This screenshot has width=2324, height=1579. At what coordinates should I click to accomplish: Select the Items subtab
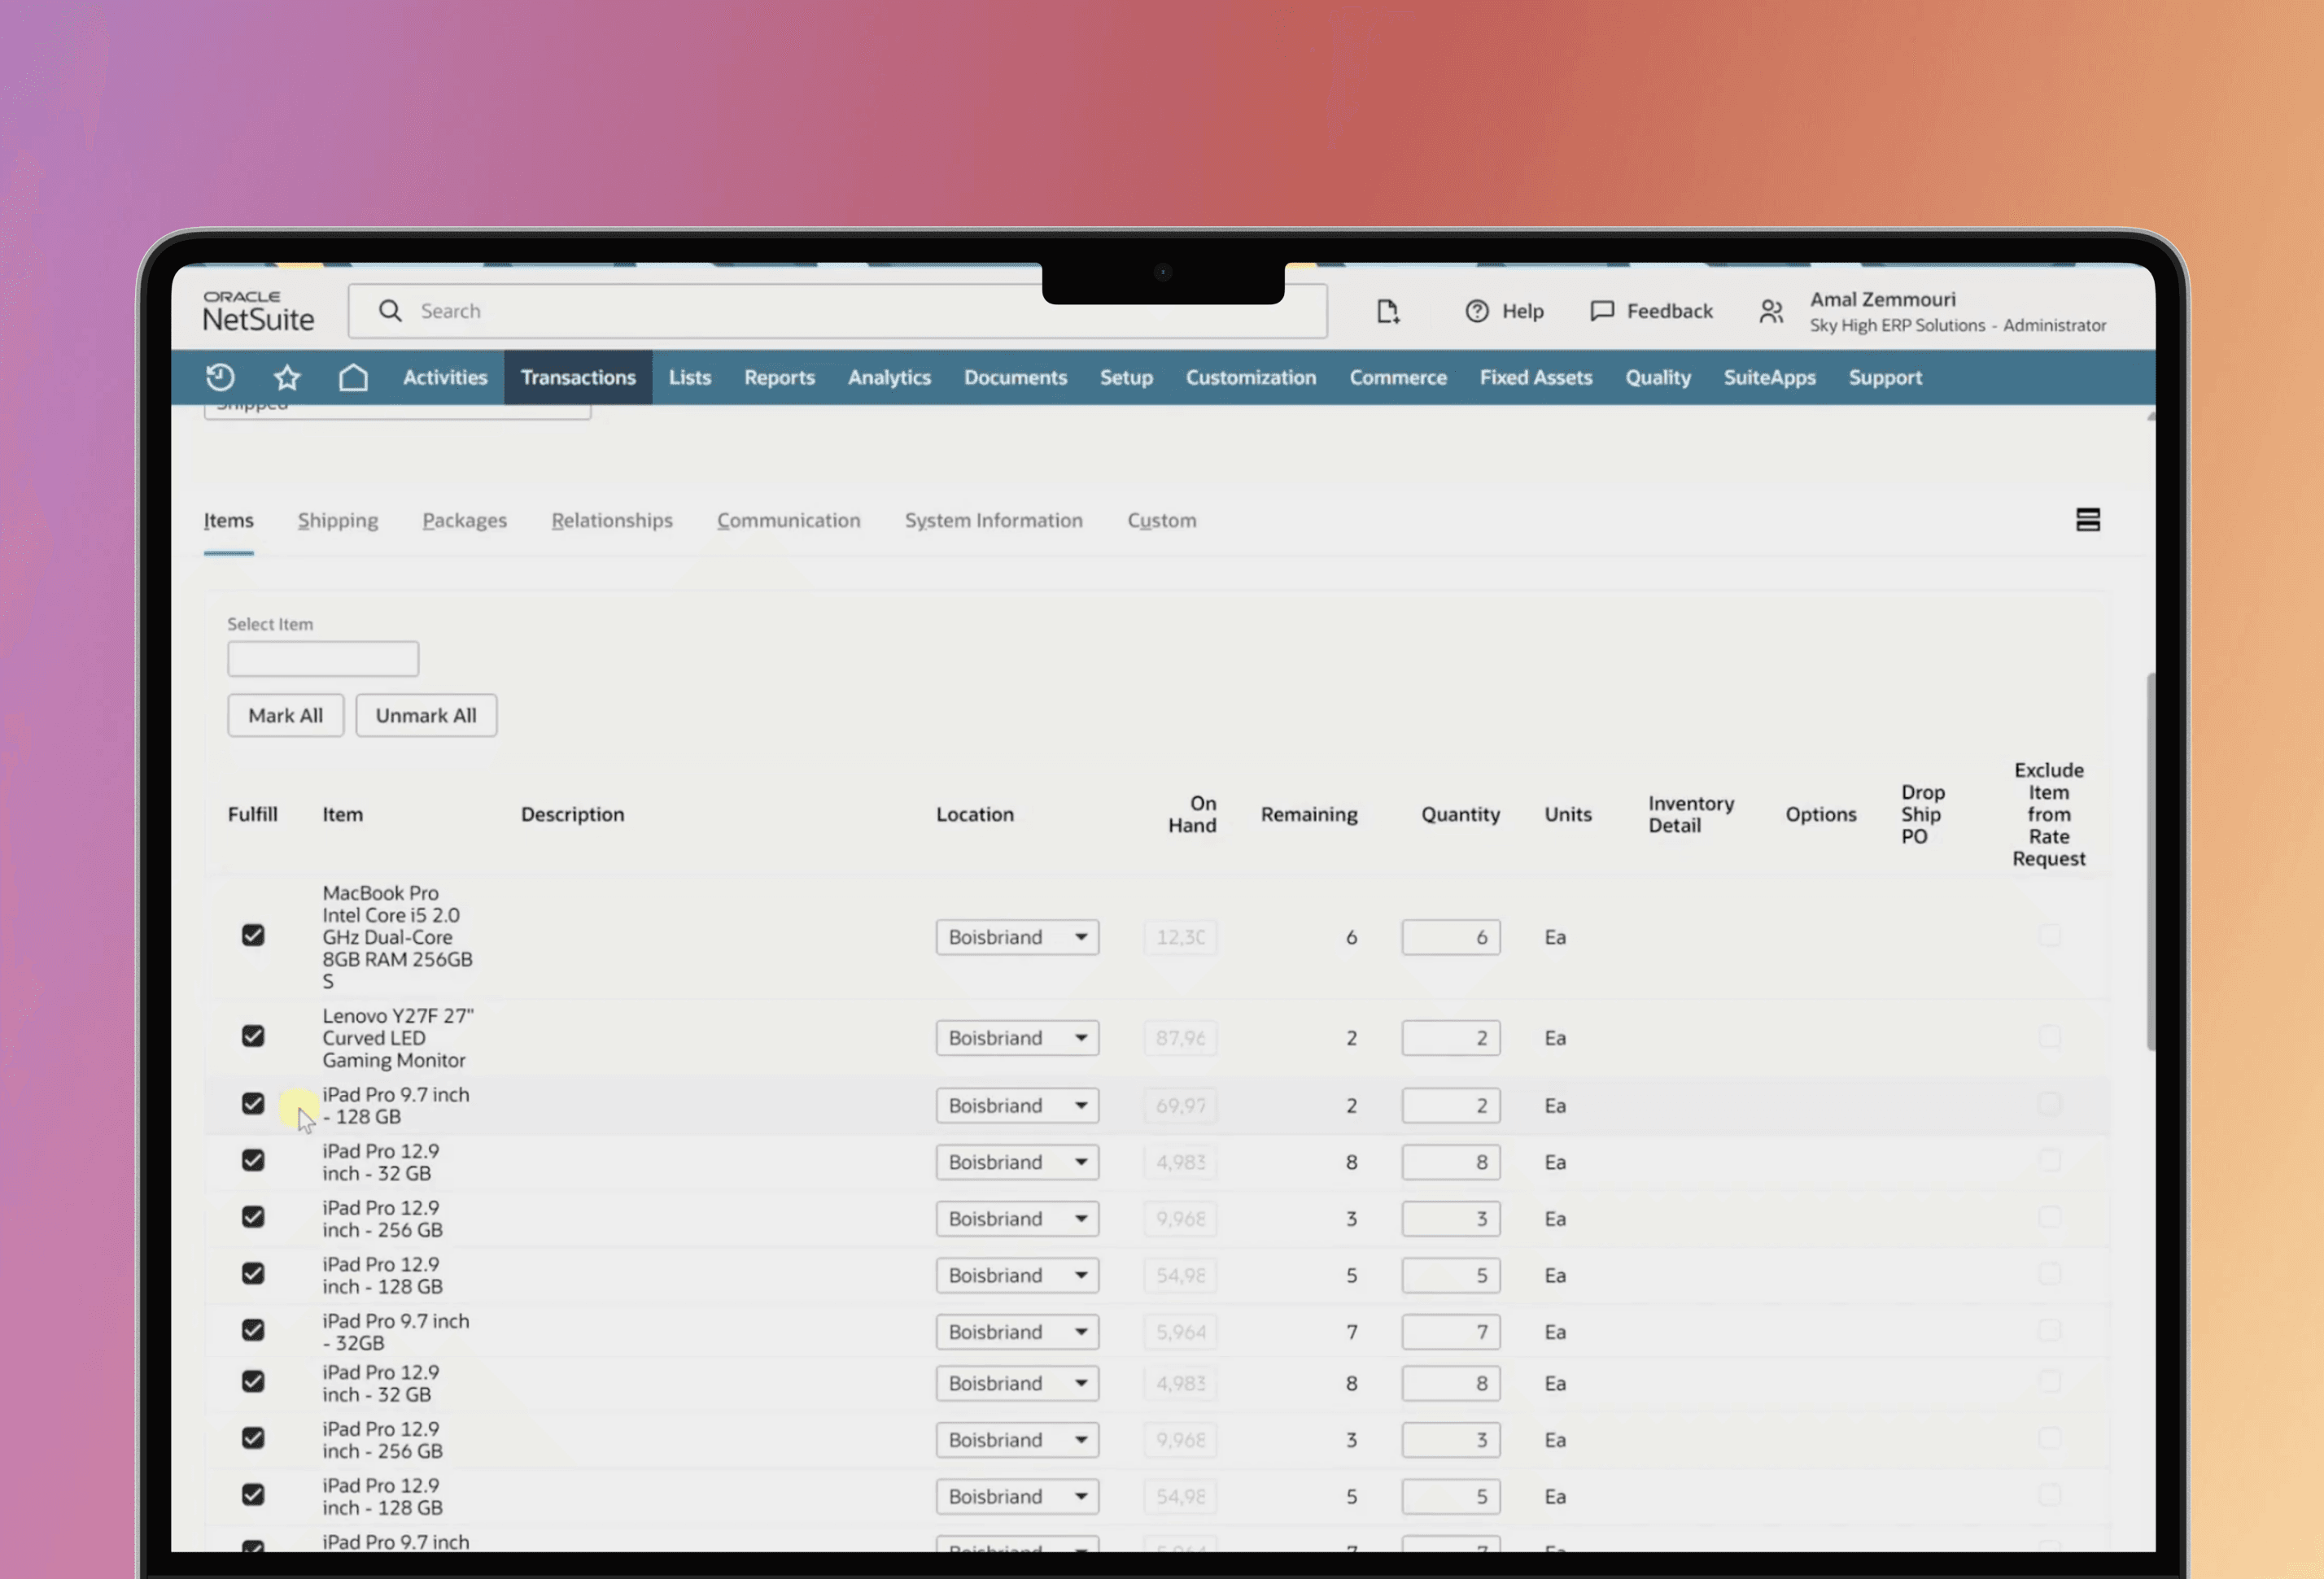(228, 520)
